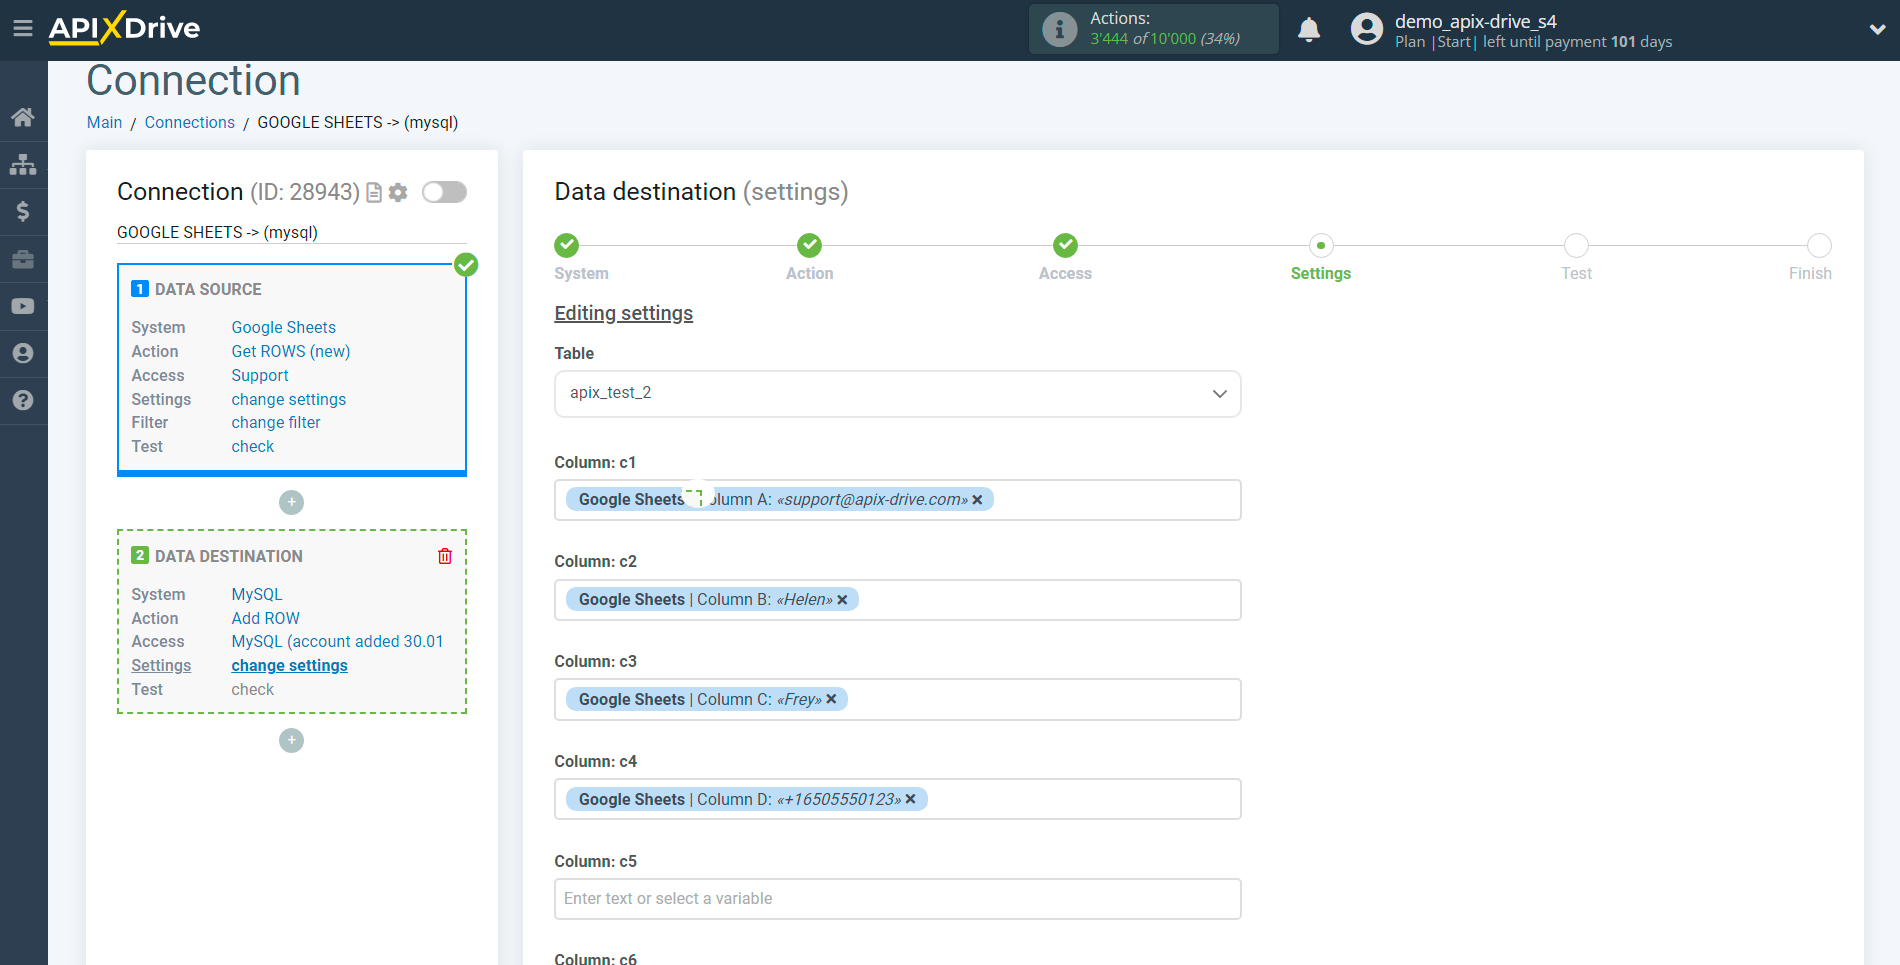Add a block after Data Source
Viewport: 1900px width, 965px height.
click(291, 502)
